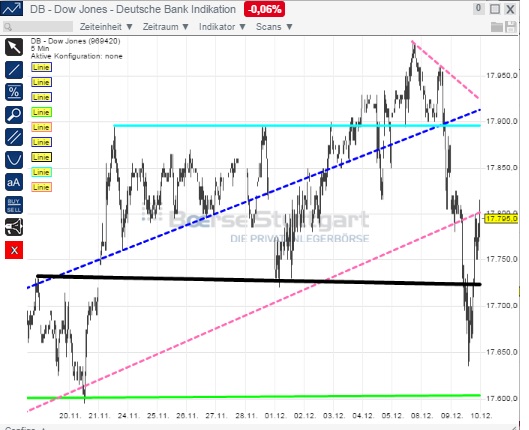Screen dimensions: 529x430
Task: Click the Aktive Konfiguration: none text
Action: [x=77, y=56]
